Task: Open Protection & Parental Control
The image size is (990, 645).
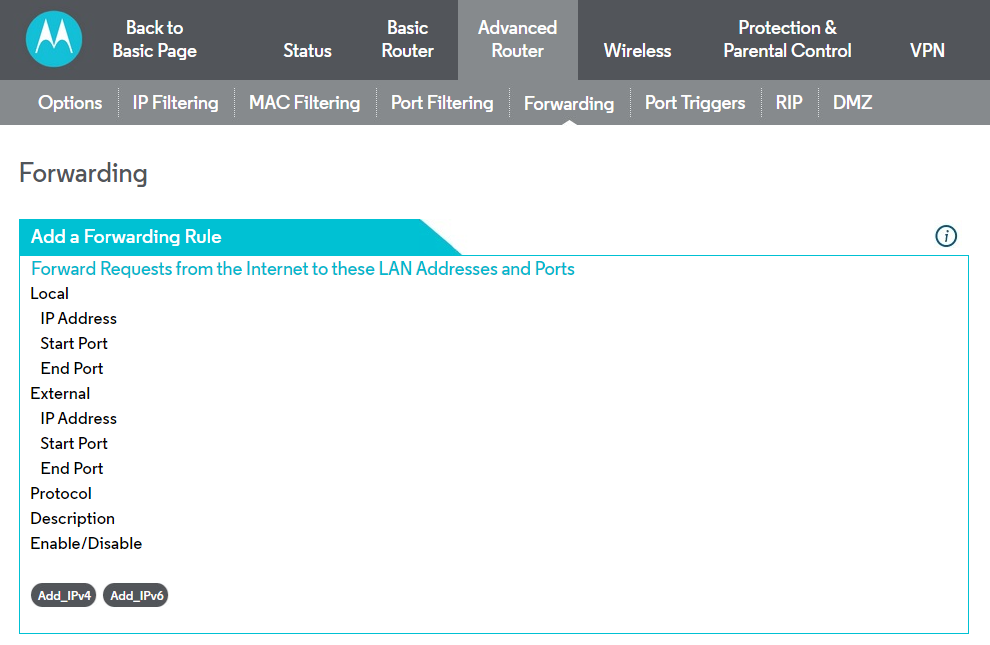Action: click(787, 40)
